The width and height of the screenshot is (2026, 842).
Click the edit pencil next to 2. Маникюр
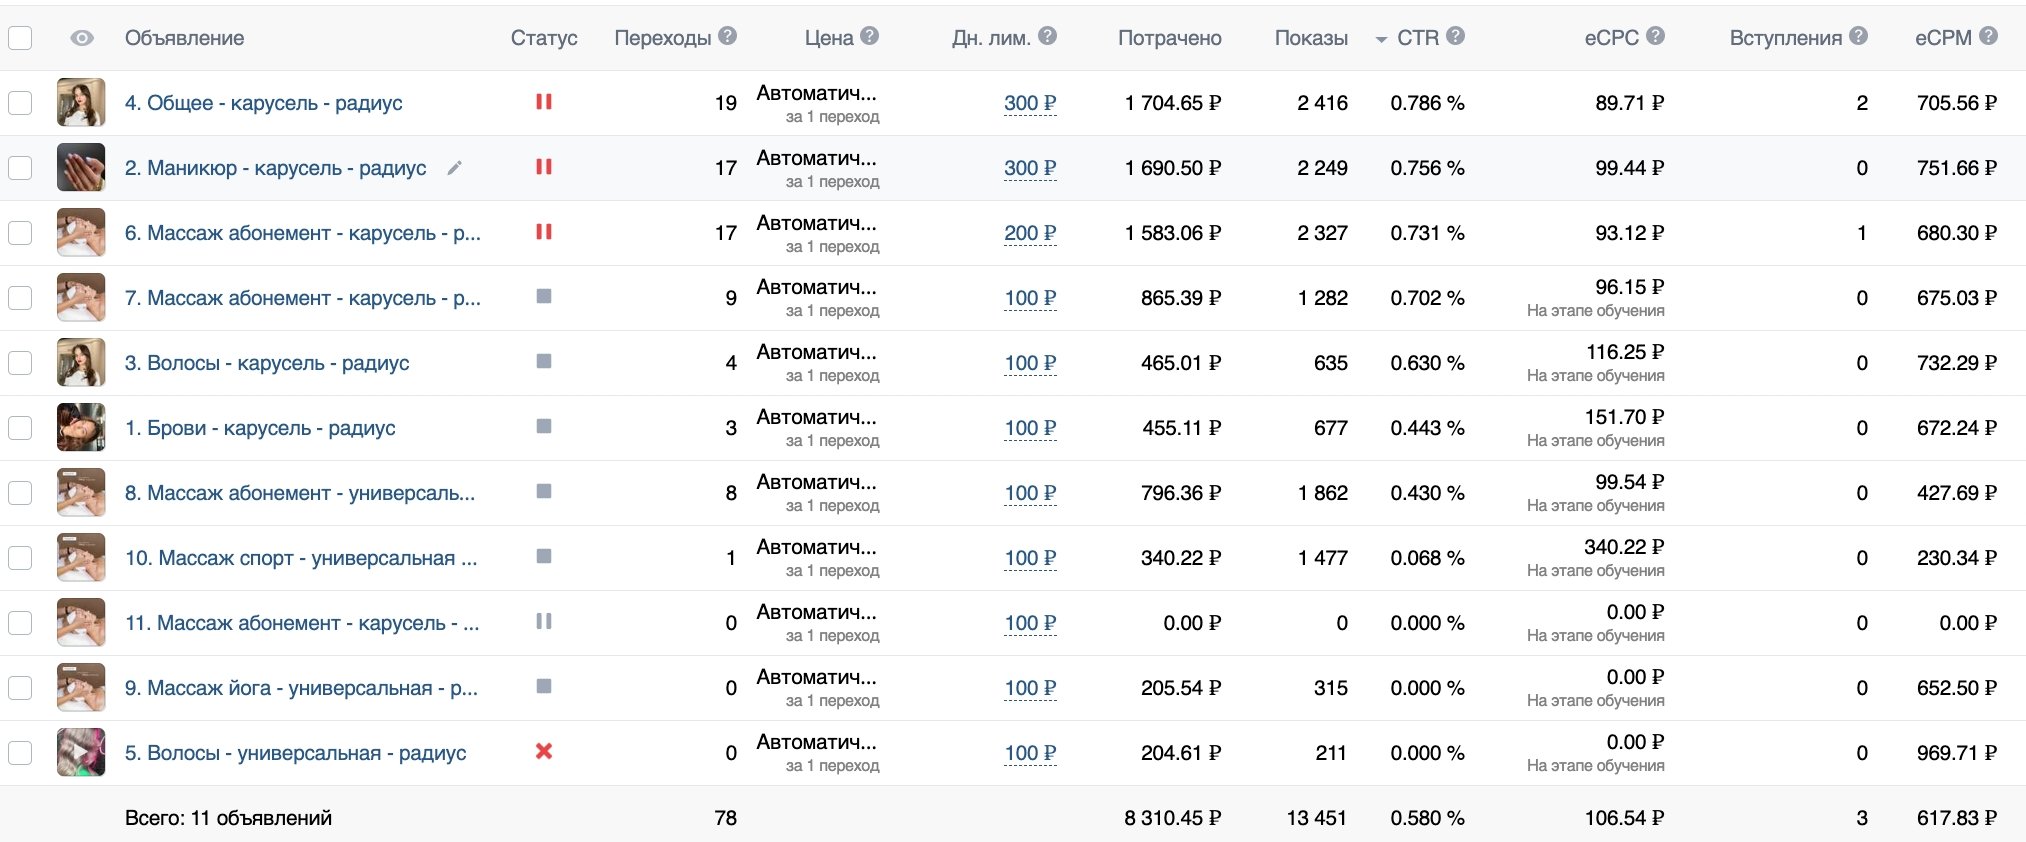click(454, 168)
